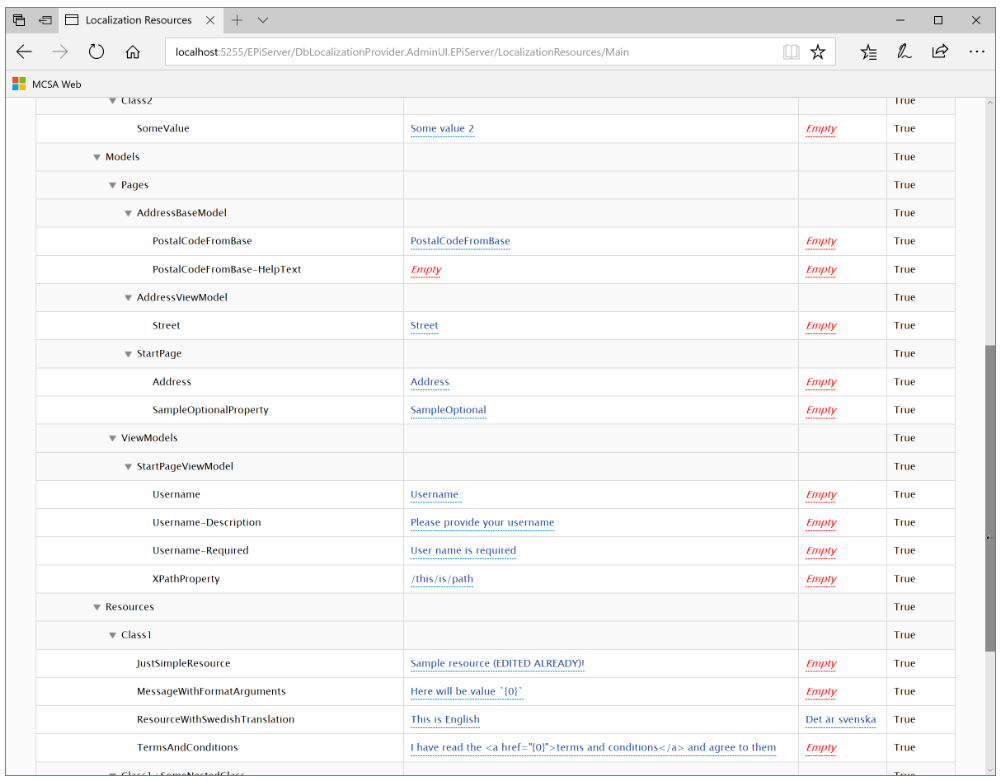Collapse the Models tree node
The width and height of the screenshot is (1007, 782).
click(x=96, y=157)
